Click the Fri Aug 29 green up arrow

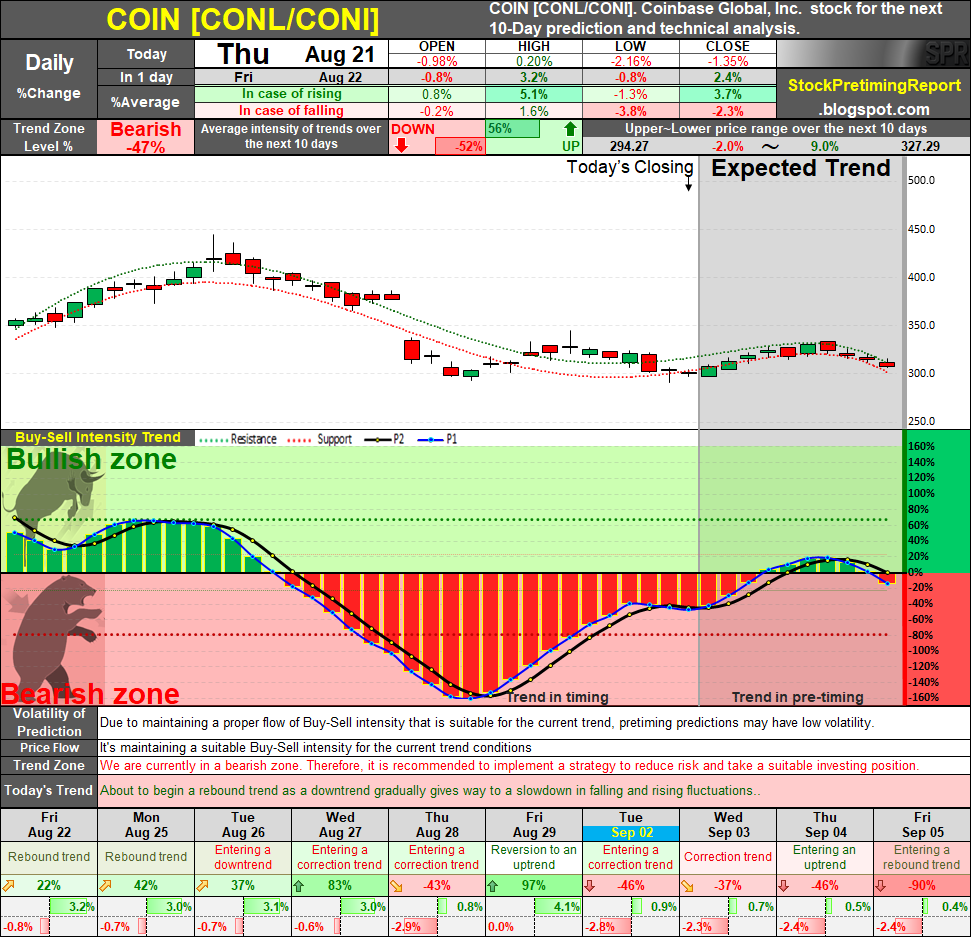pos(493,886)
